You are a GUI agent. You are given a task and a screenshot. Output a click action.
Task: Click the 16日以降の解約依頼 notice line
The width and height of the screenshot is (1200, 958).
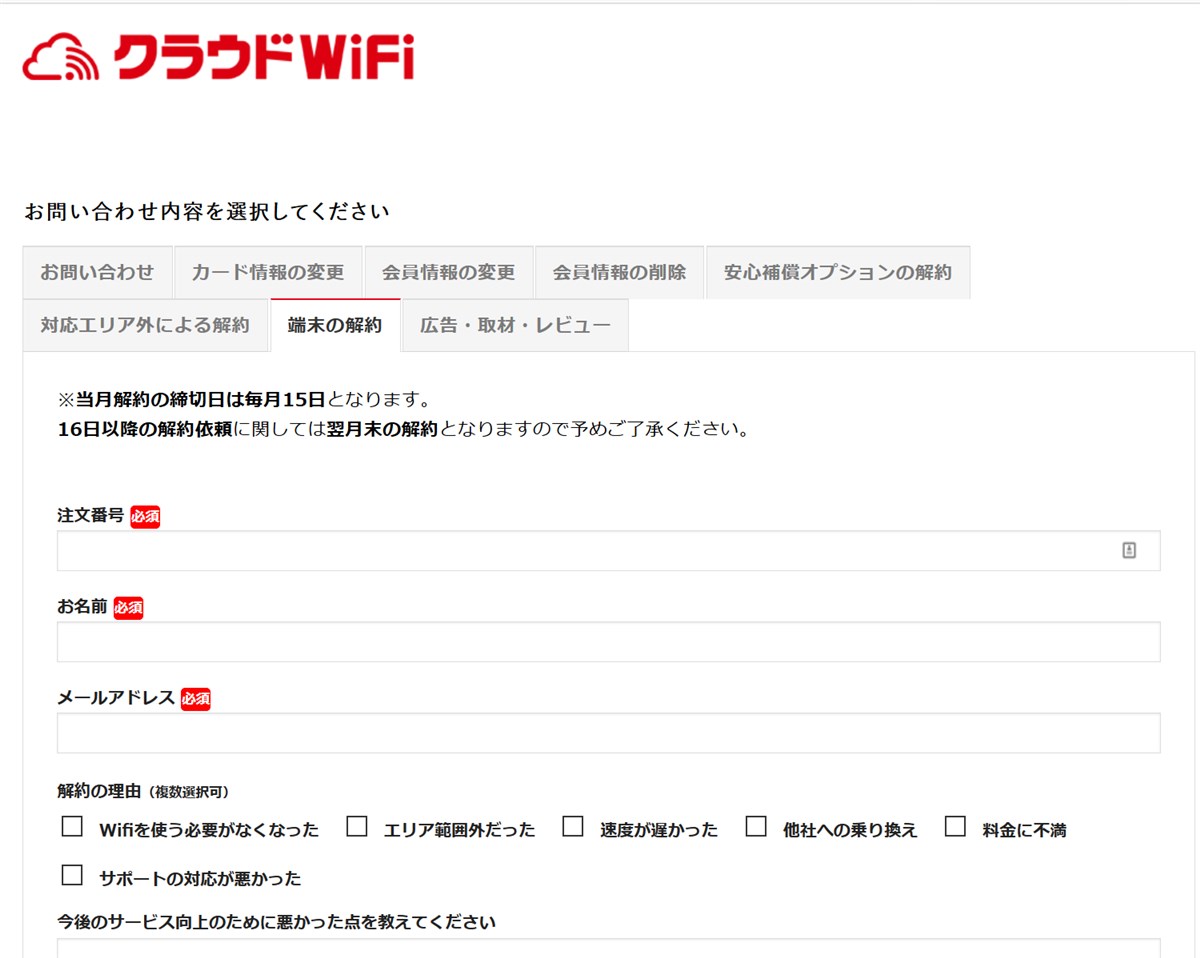pyautogui.click(x=403, y=431)
